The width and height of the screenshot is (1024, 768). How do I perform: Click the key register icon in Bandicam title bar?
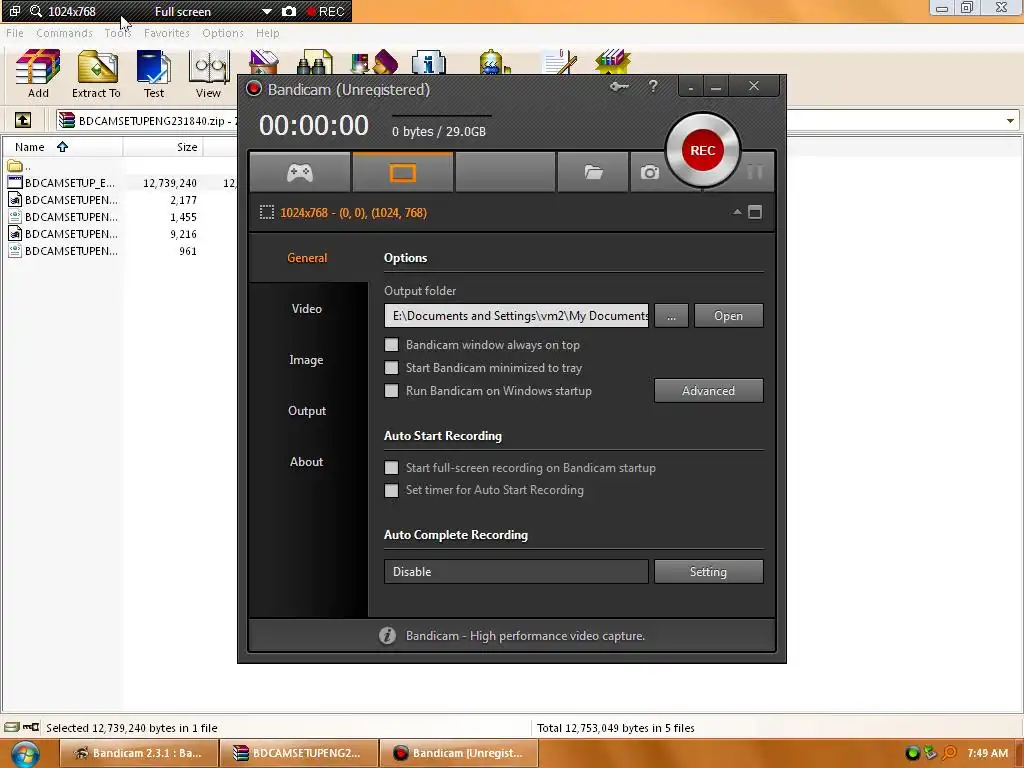click(x=619, y=86)
